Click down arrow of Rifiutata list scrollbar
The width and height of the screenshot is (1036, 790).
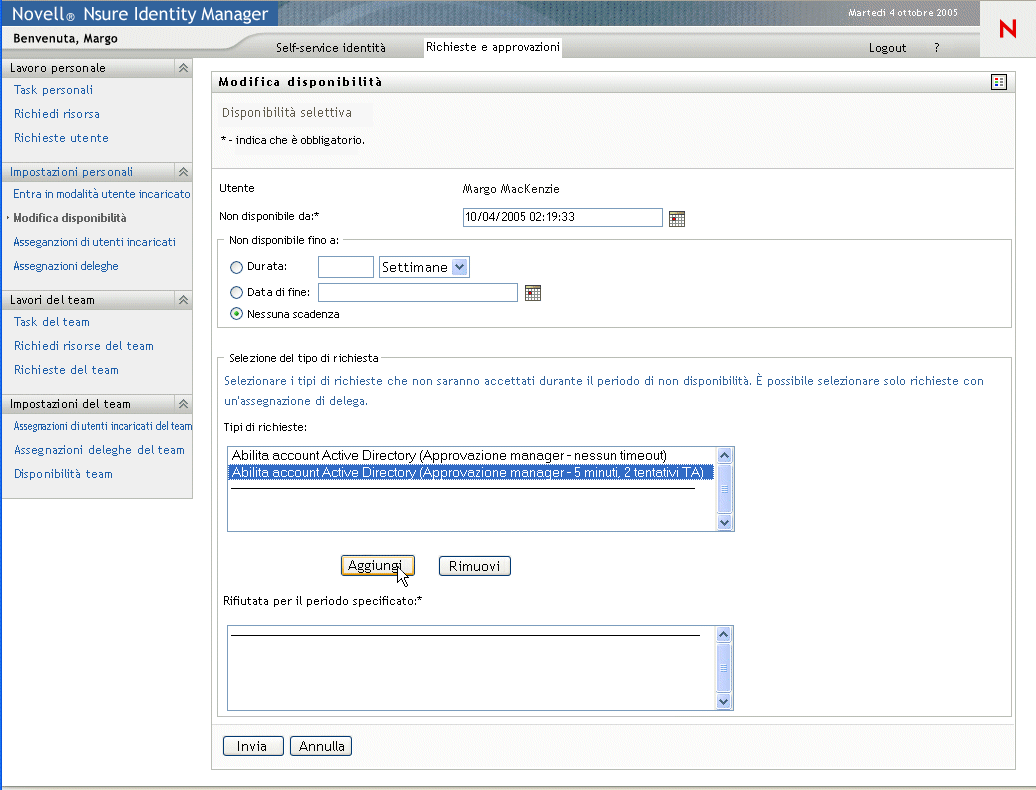723,701
